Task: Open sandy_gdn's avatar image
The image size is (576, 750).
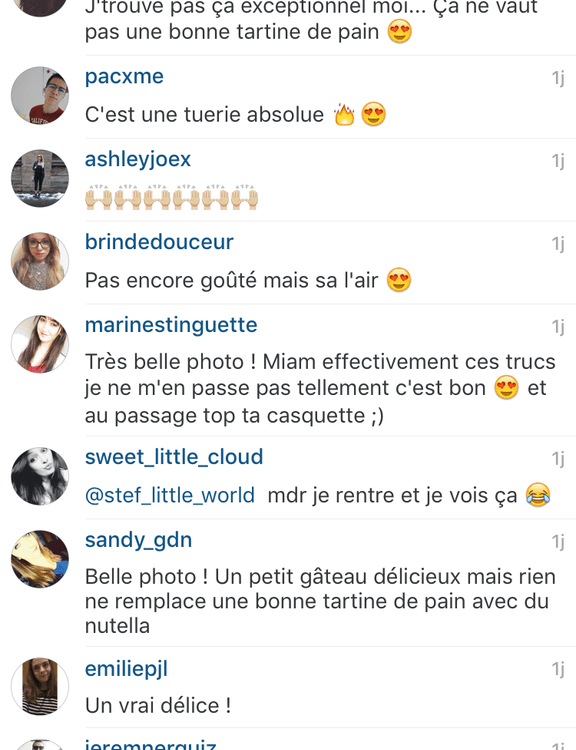Action: tap(40, 559)
